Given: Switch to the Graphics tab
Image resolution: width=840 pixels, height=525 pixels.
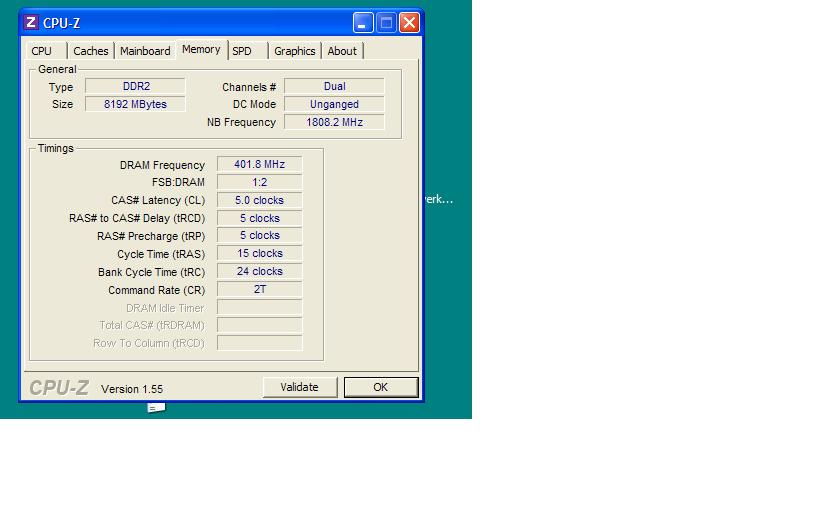Looking at the screenshot, I should 295,51.
